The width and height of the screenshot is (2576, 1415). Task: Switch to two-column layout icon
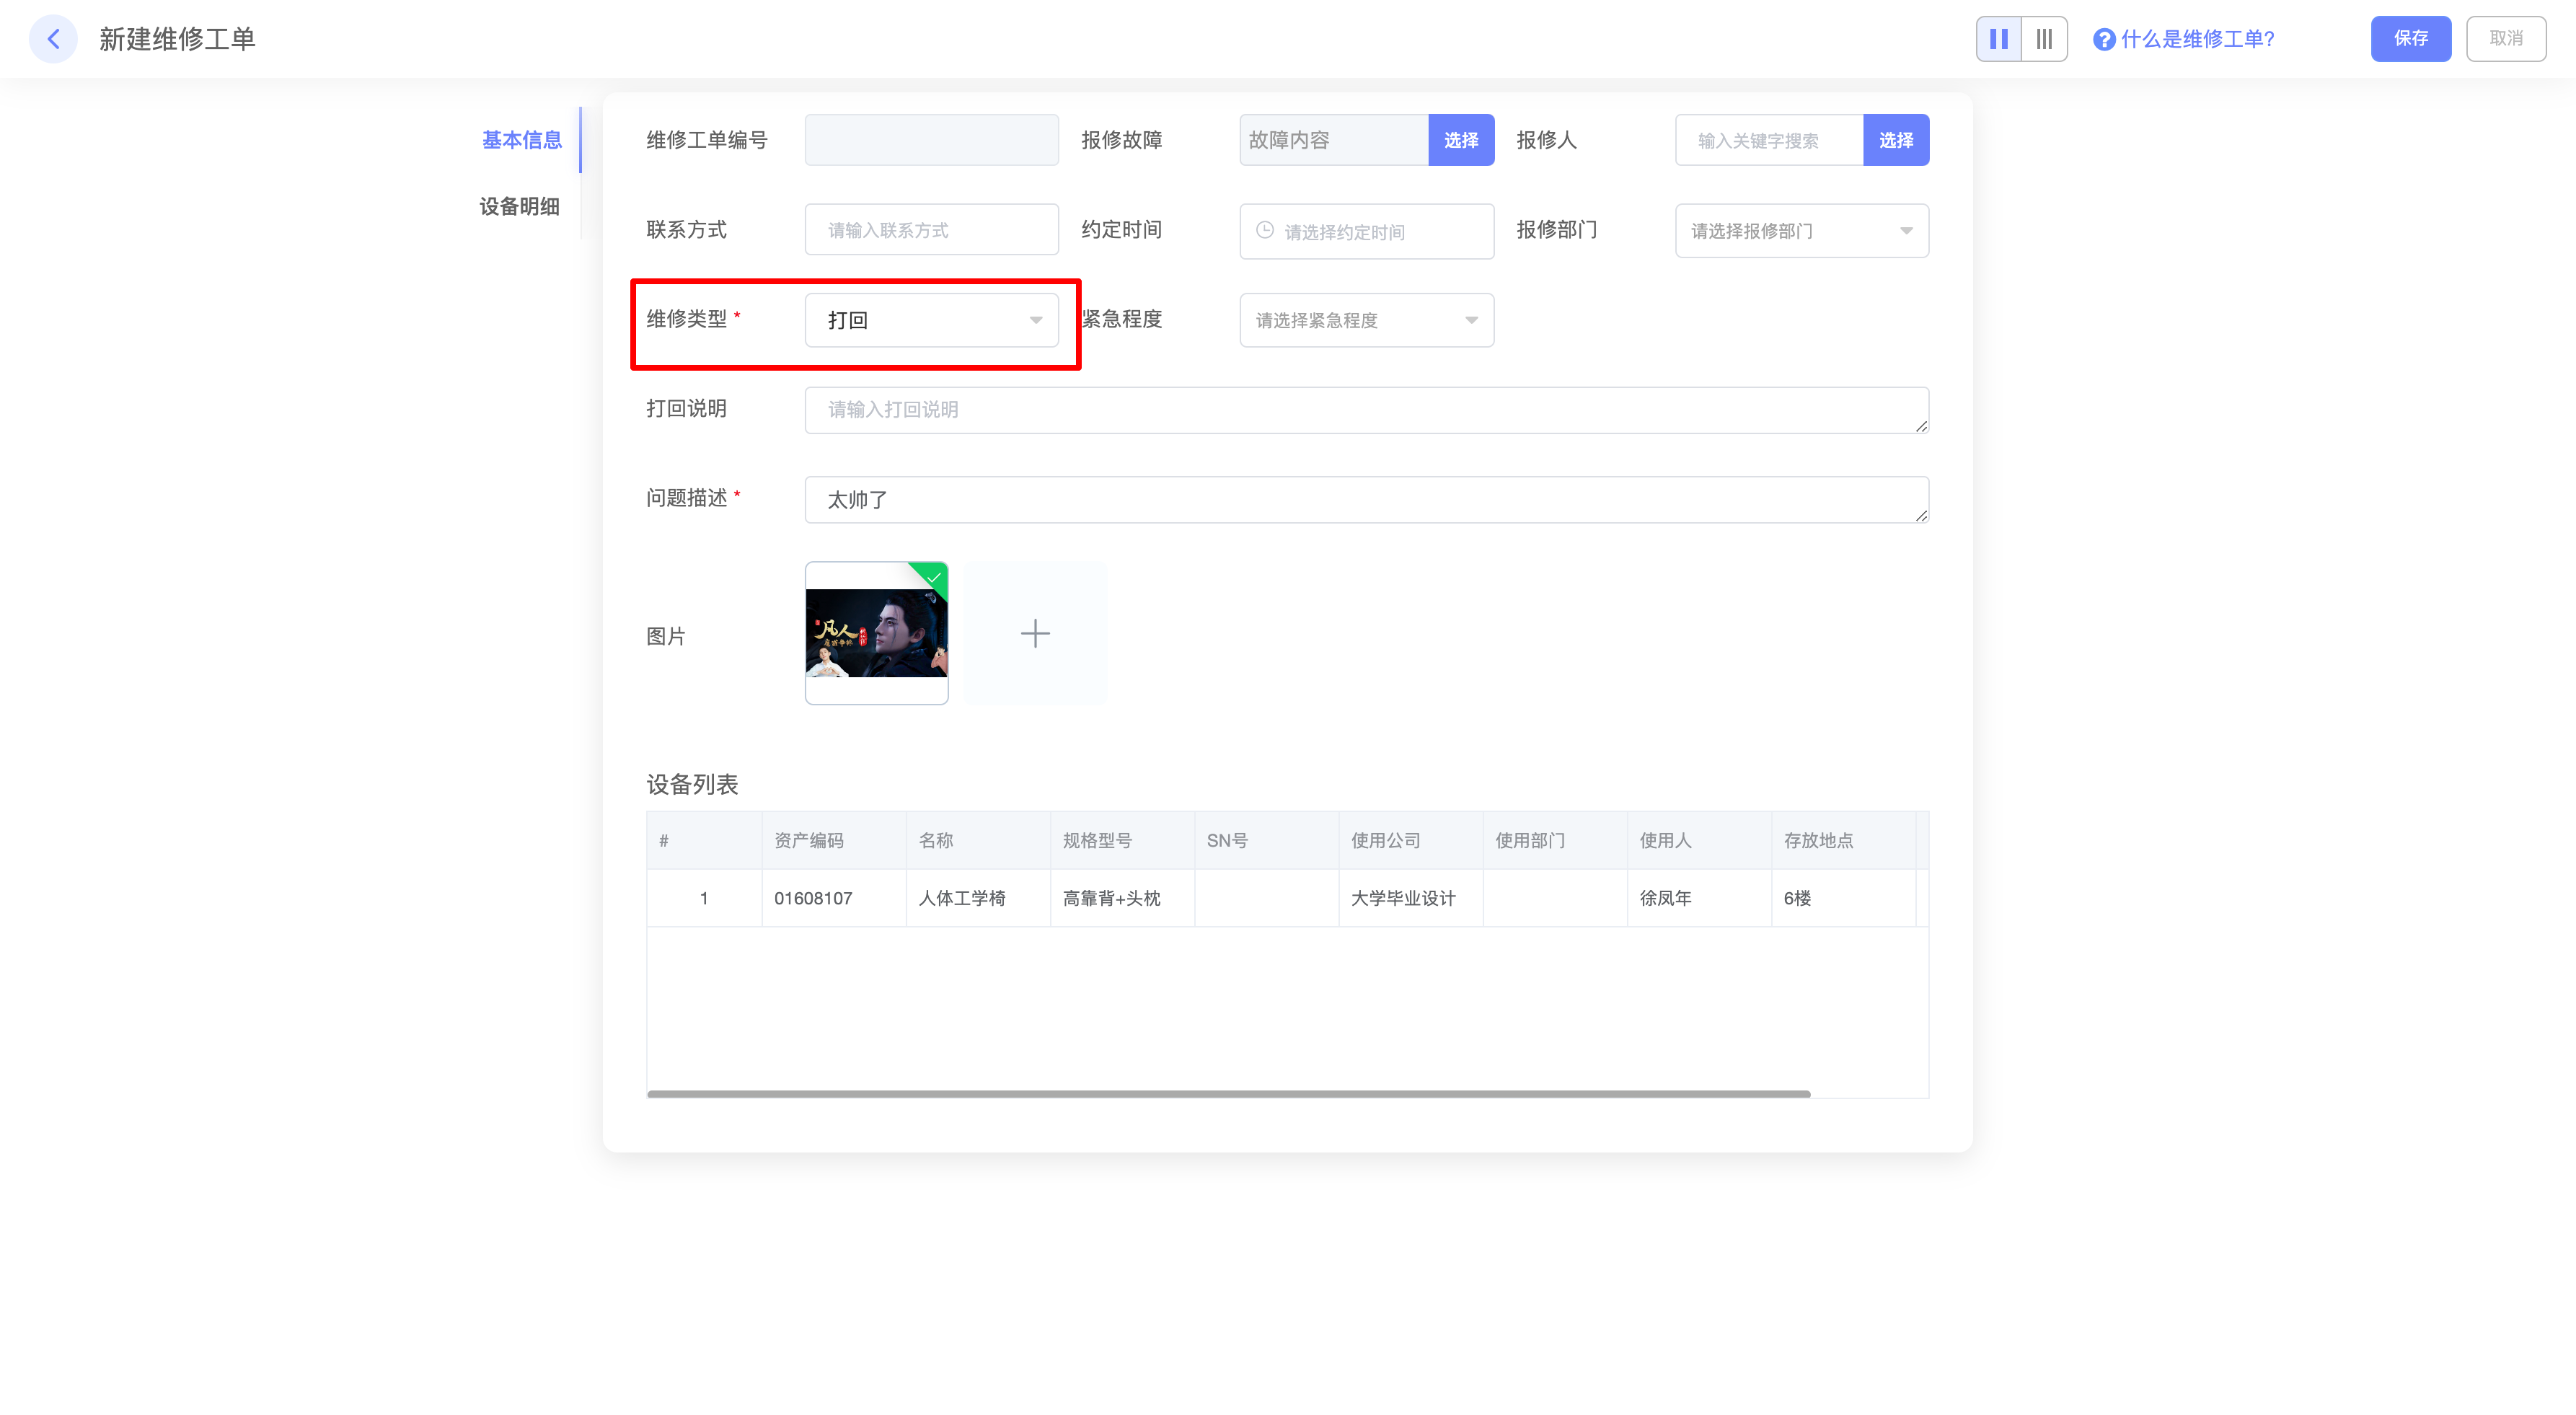[1998, 39]
